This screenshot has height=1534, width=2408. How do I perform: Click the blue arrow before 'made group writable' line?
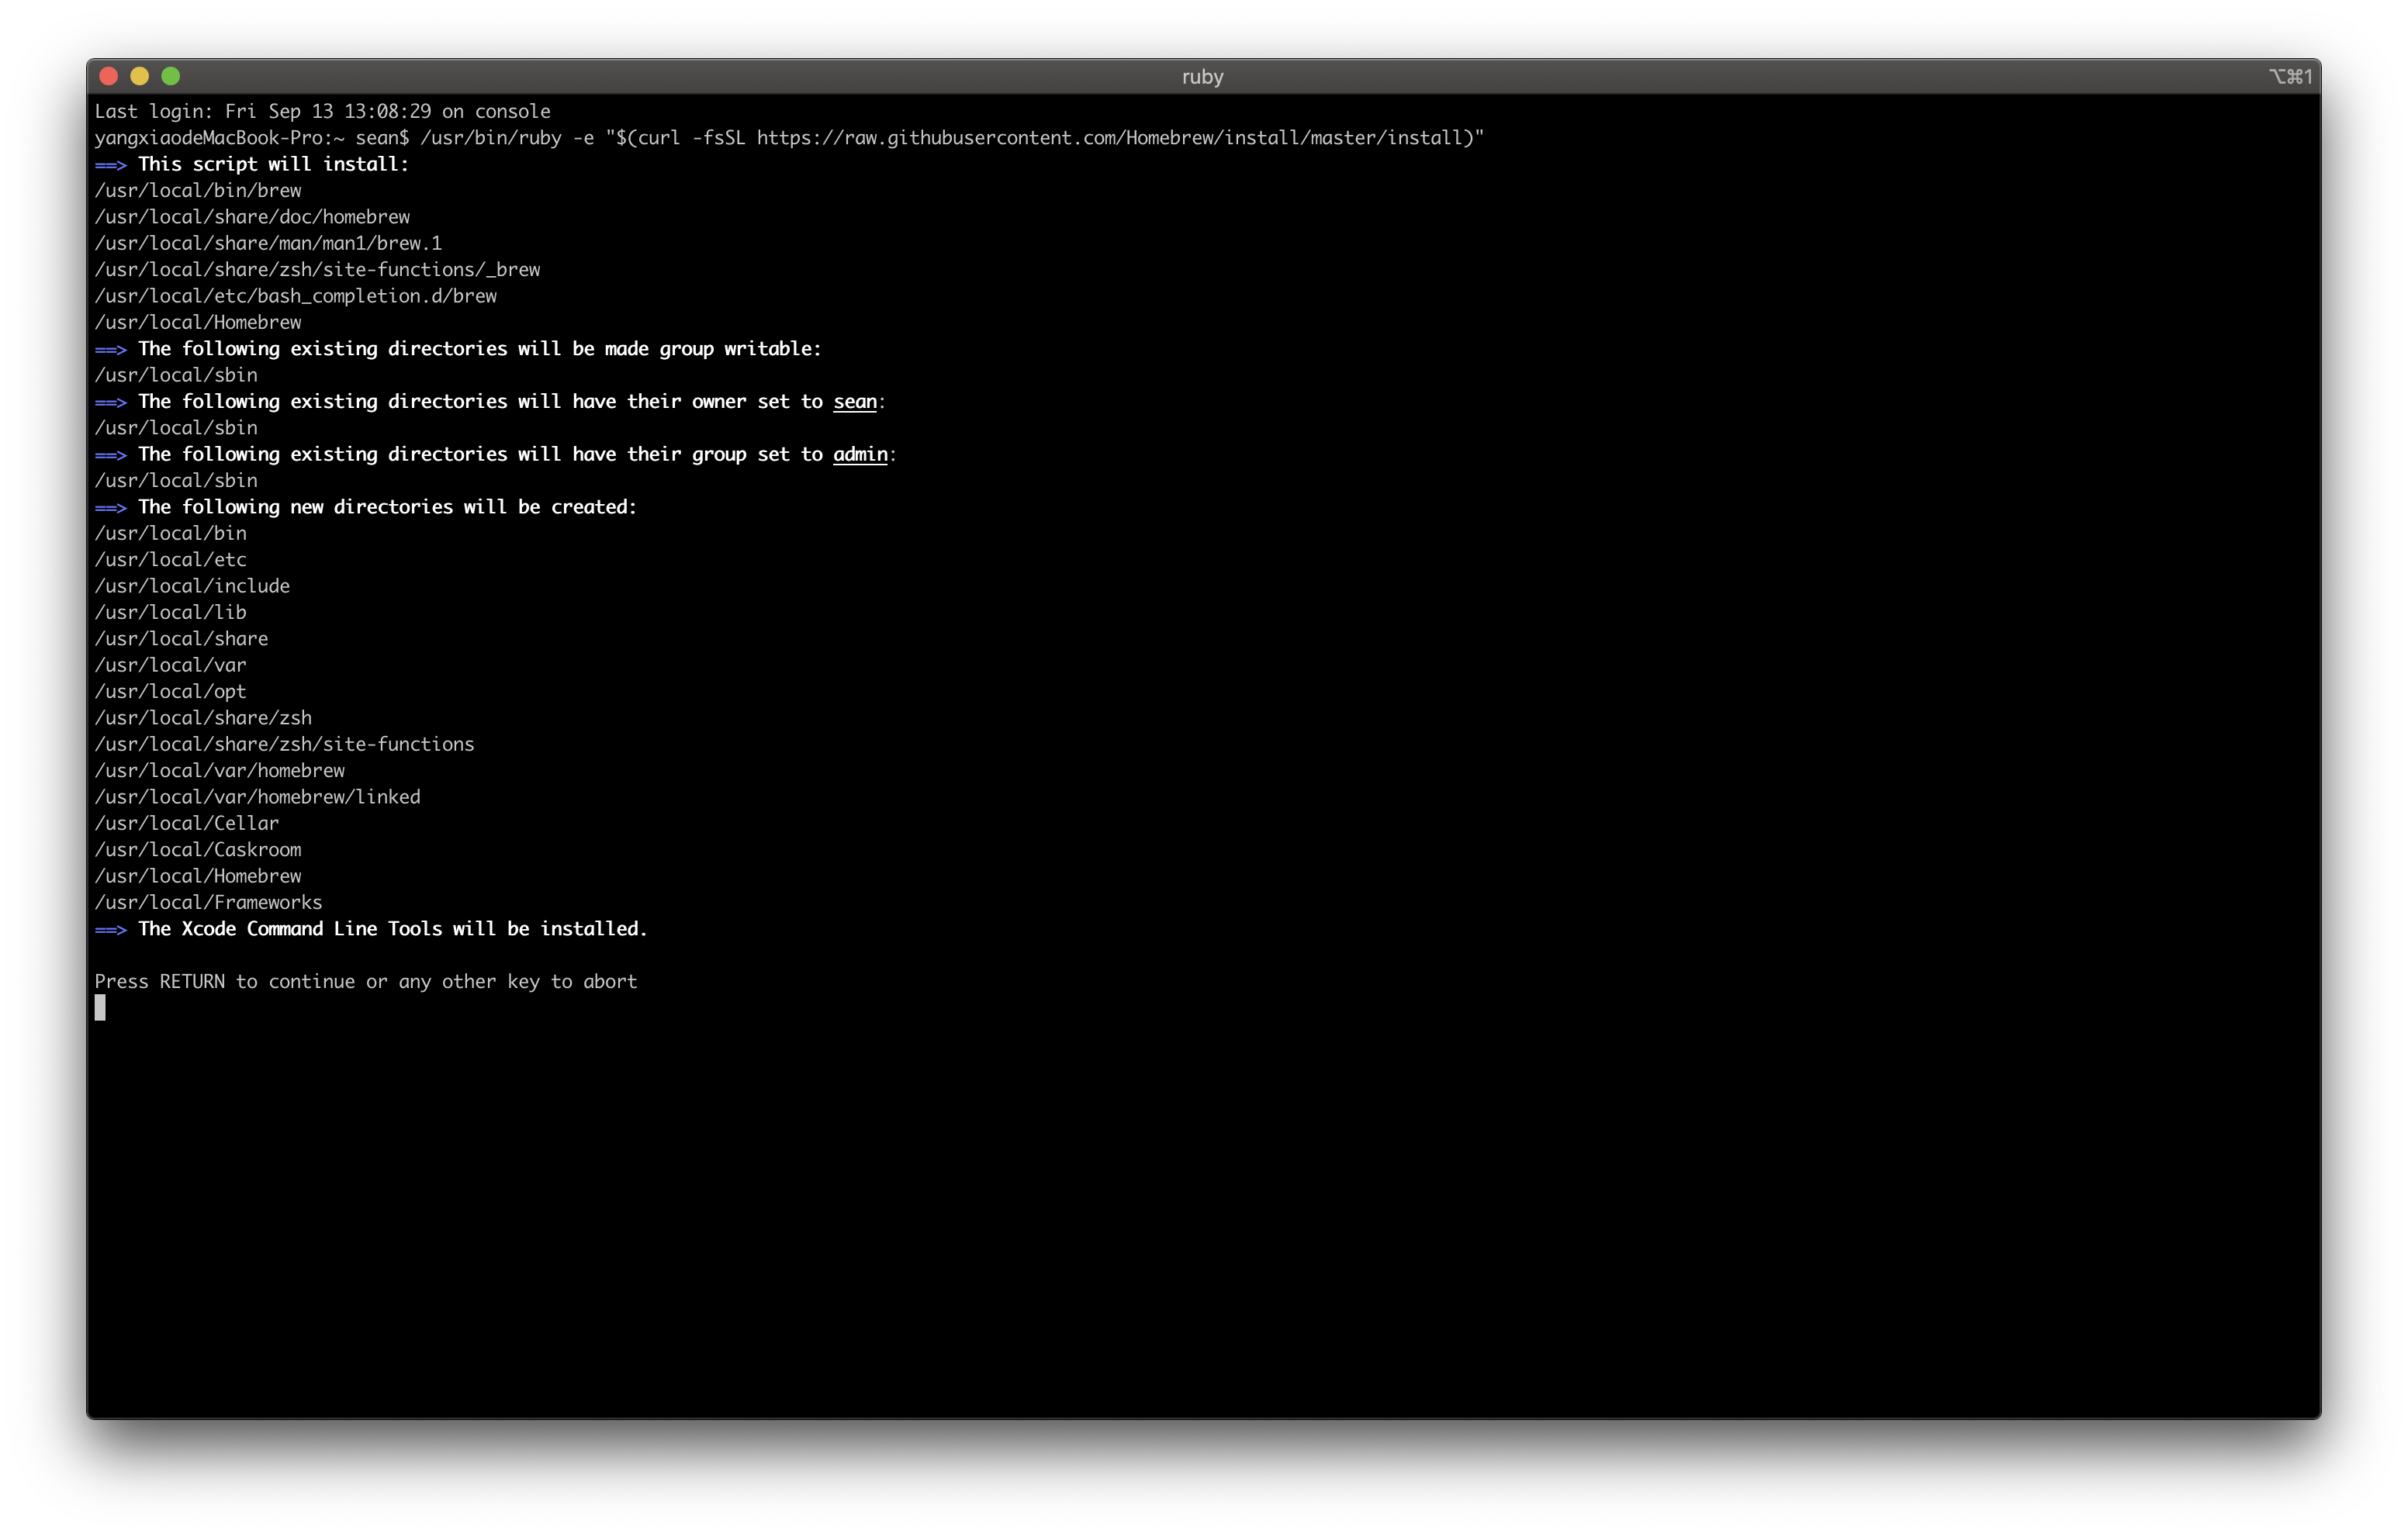click(111, 350)
